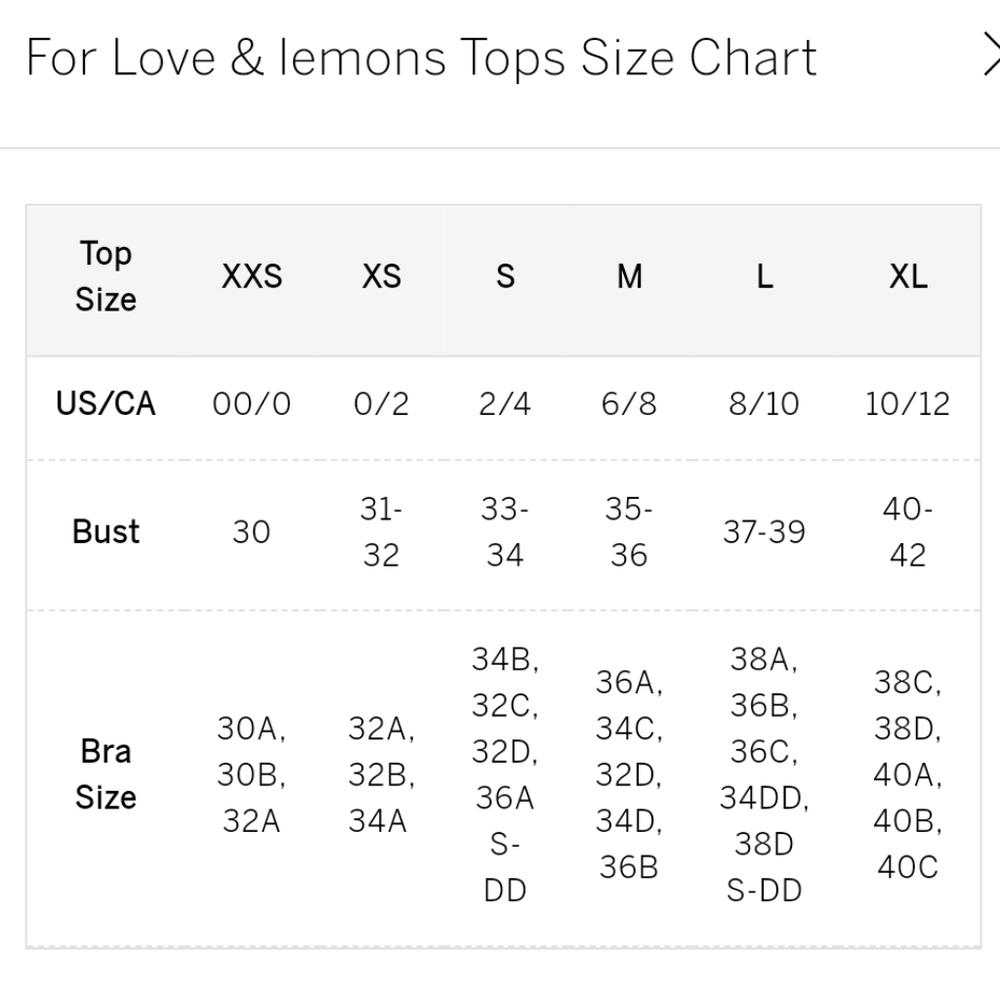Select the Bust row label

point(106,532)
